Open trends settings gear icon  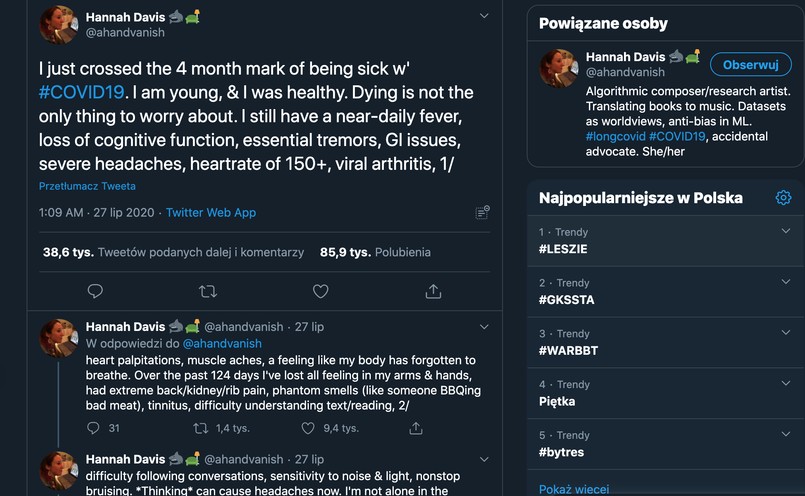coord(783,198)
